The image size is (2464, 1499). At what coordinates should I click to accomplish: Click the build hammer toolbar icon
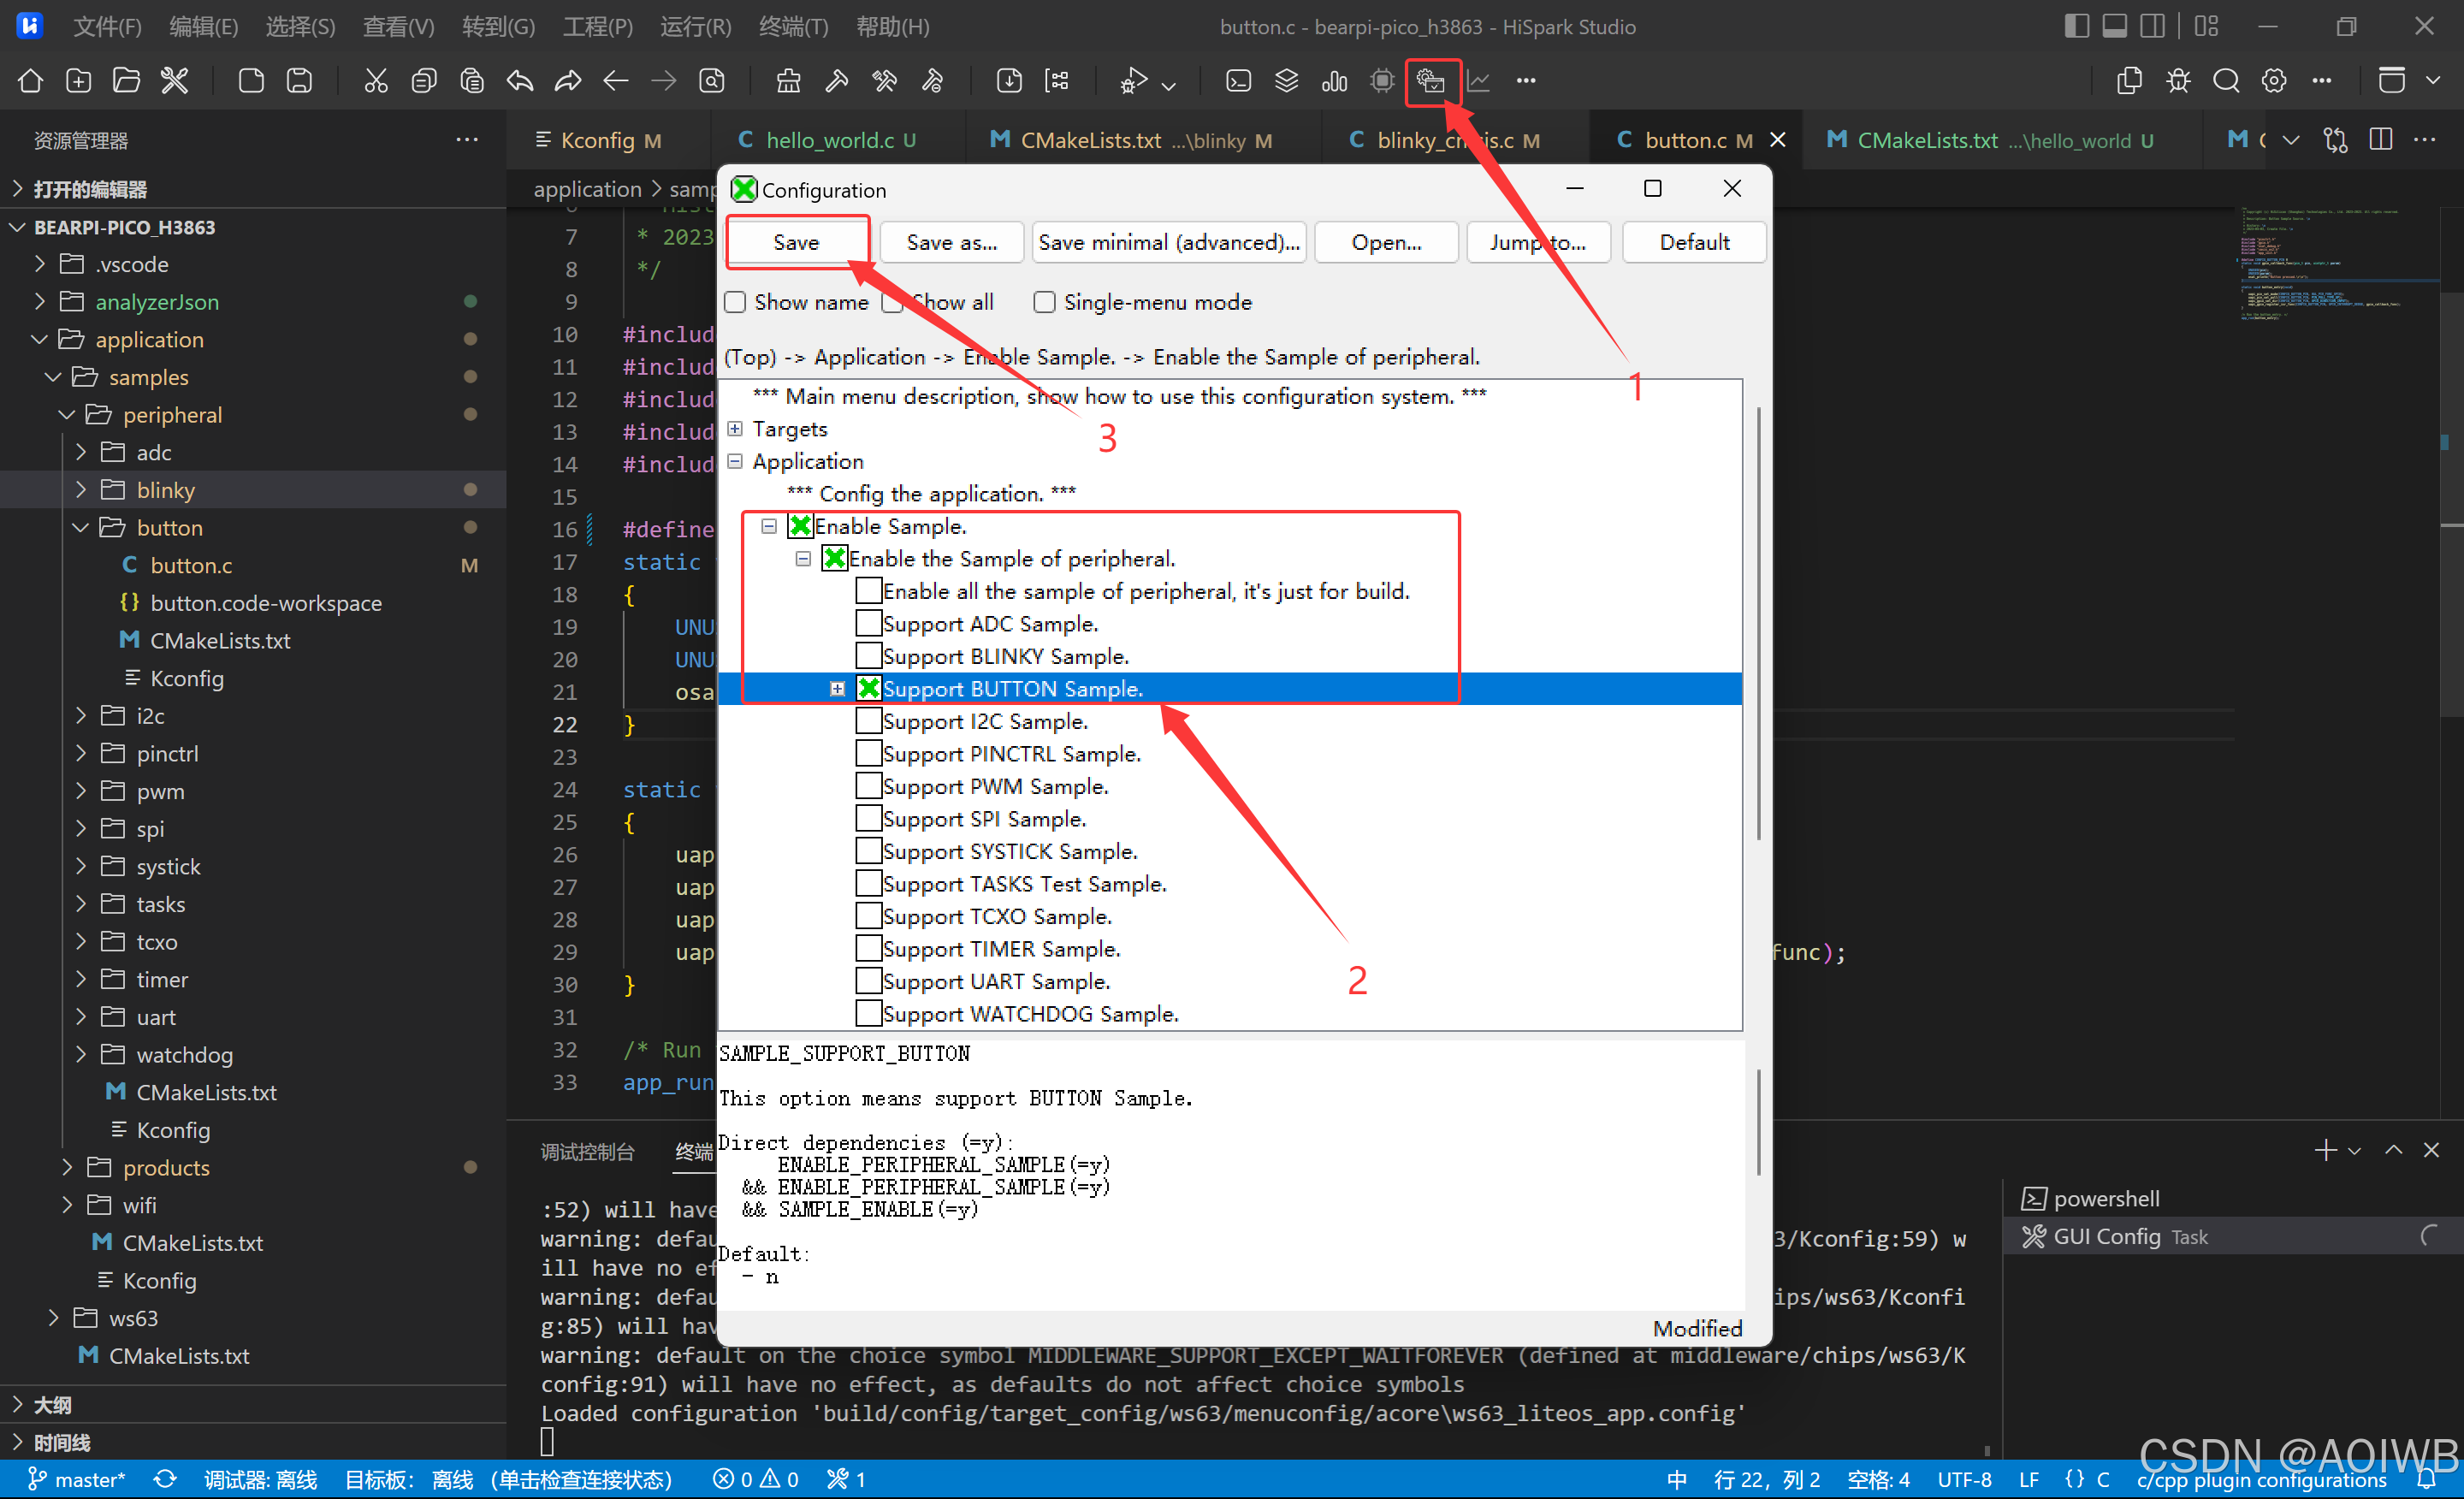click(x=837, y=81)
